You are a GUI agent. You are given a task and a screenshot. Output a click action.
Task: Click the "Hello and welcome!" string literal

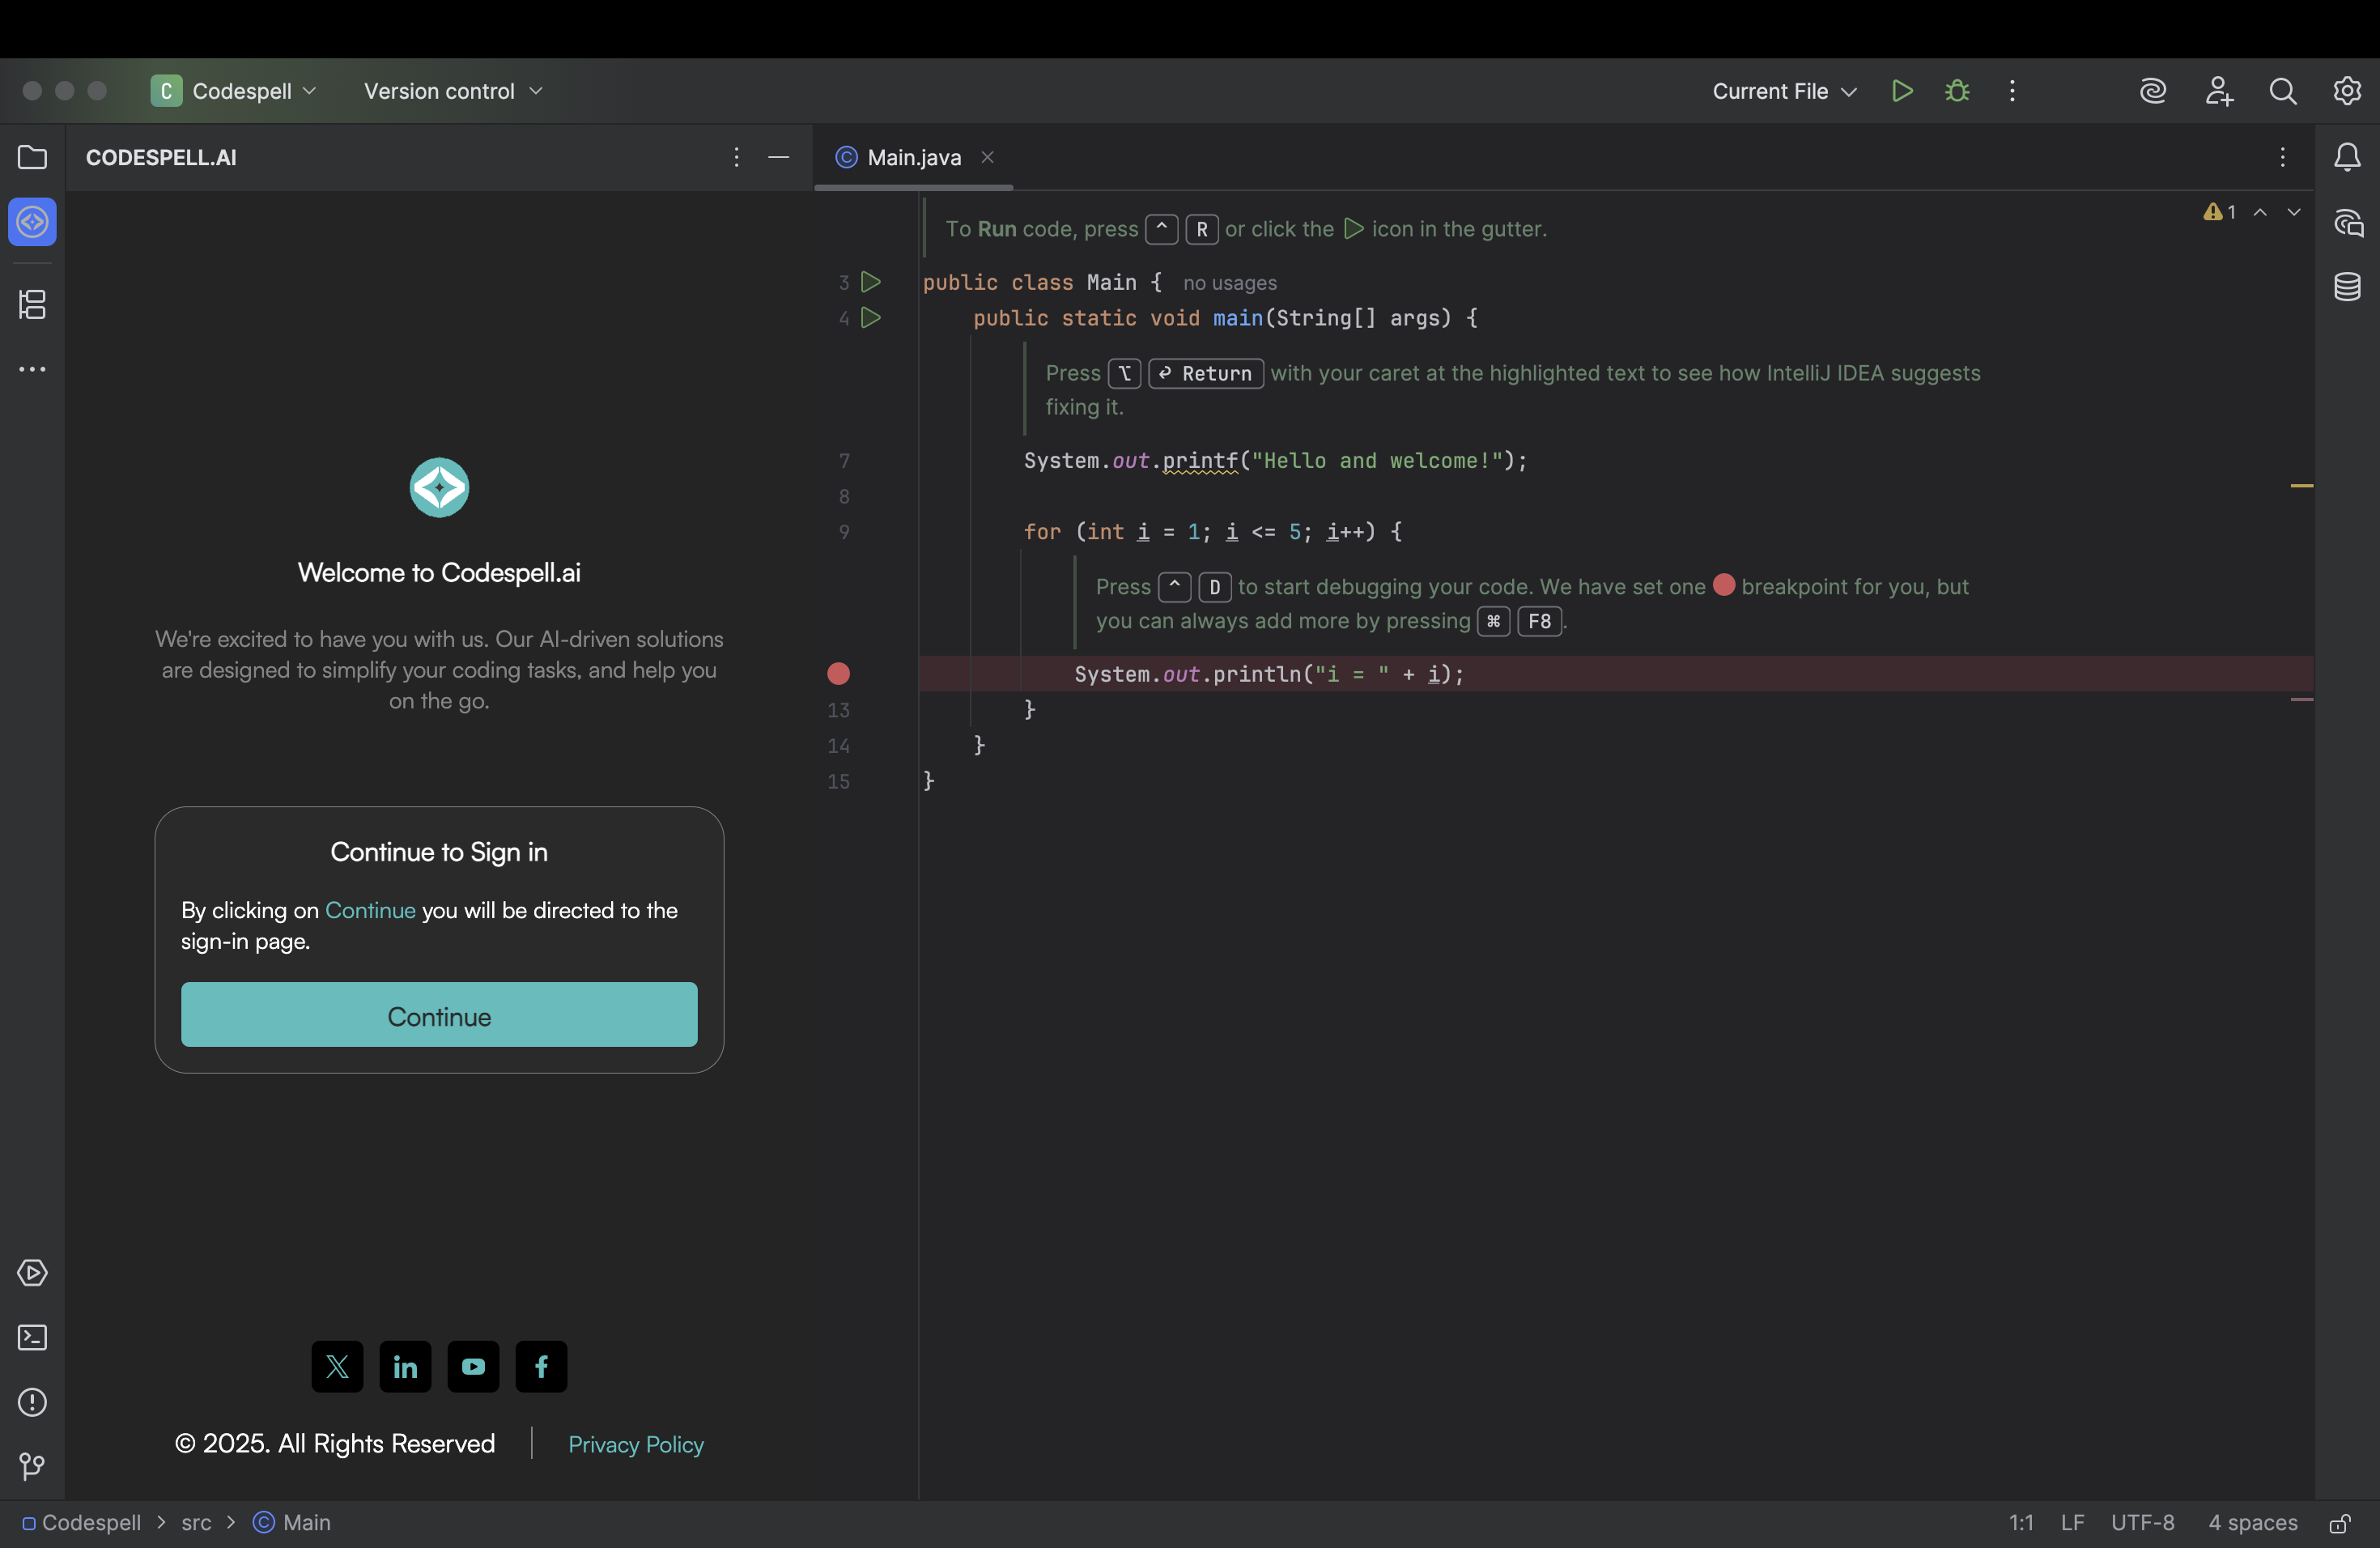1377,461
